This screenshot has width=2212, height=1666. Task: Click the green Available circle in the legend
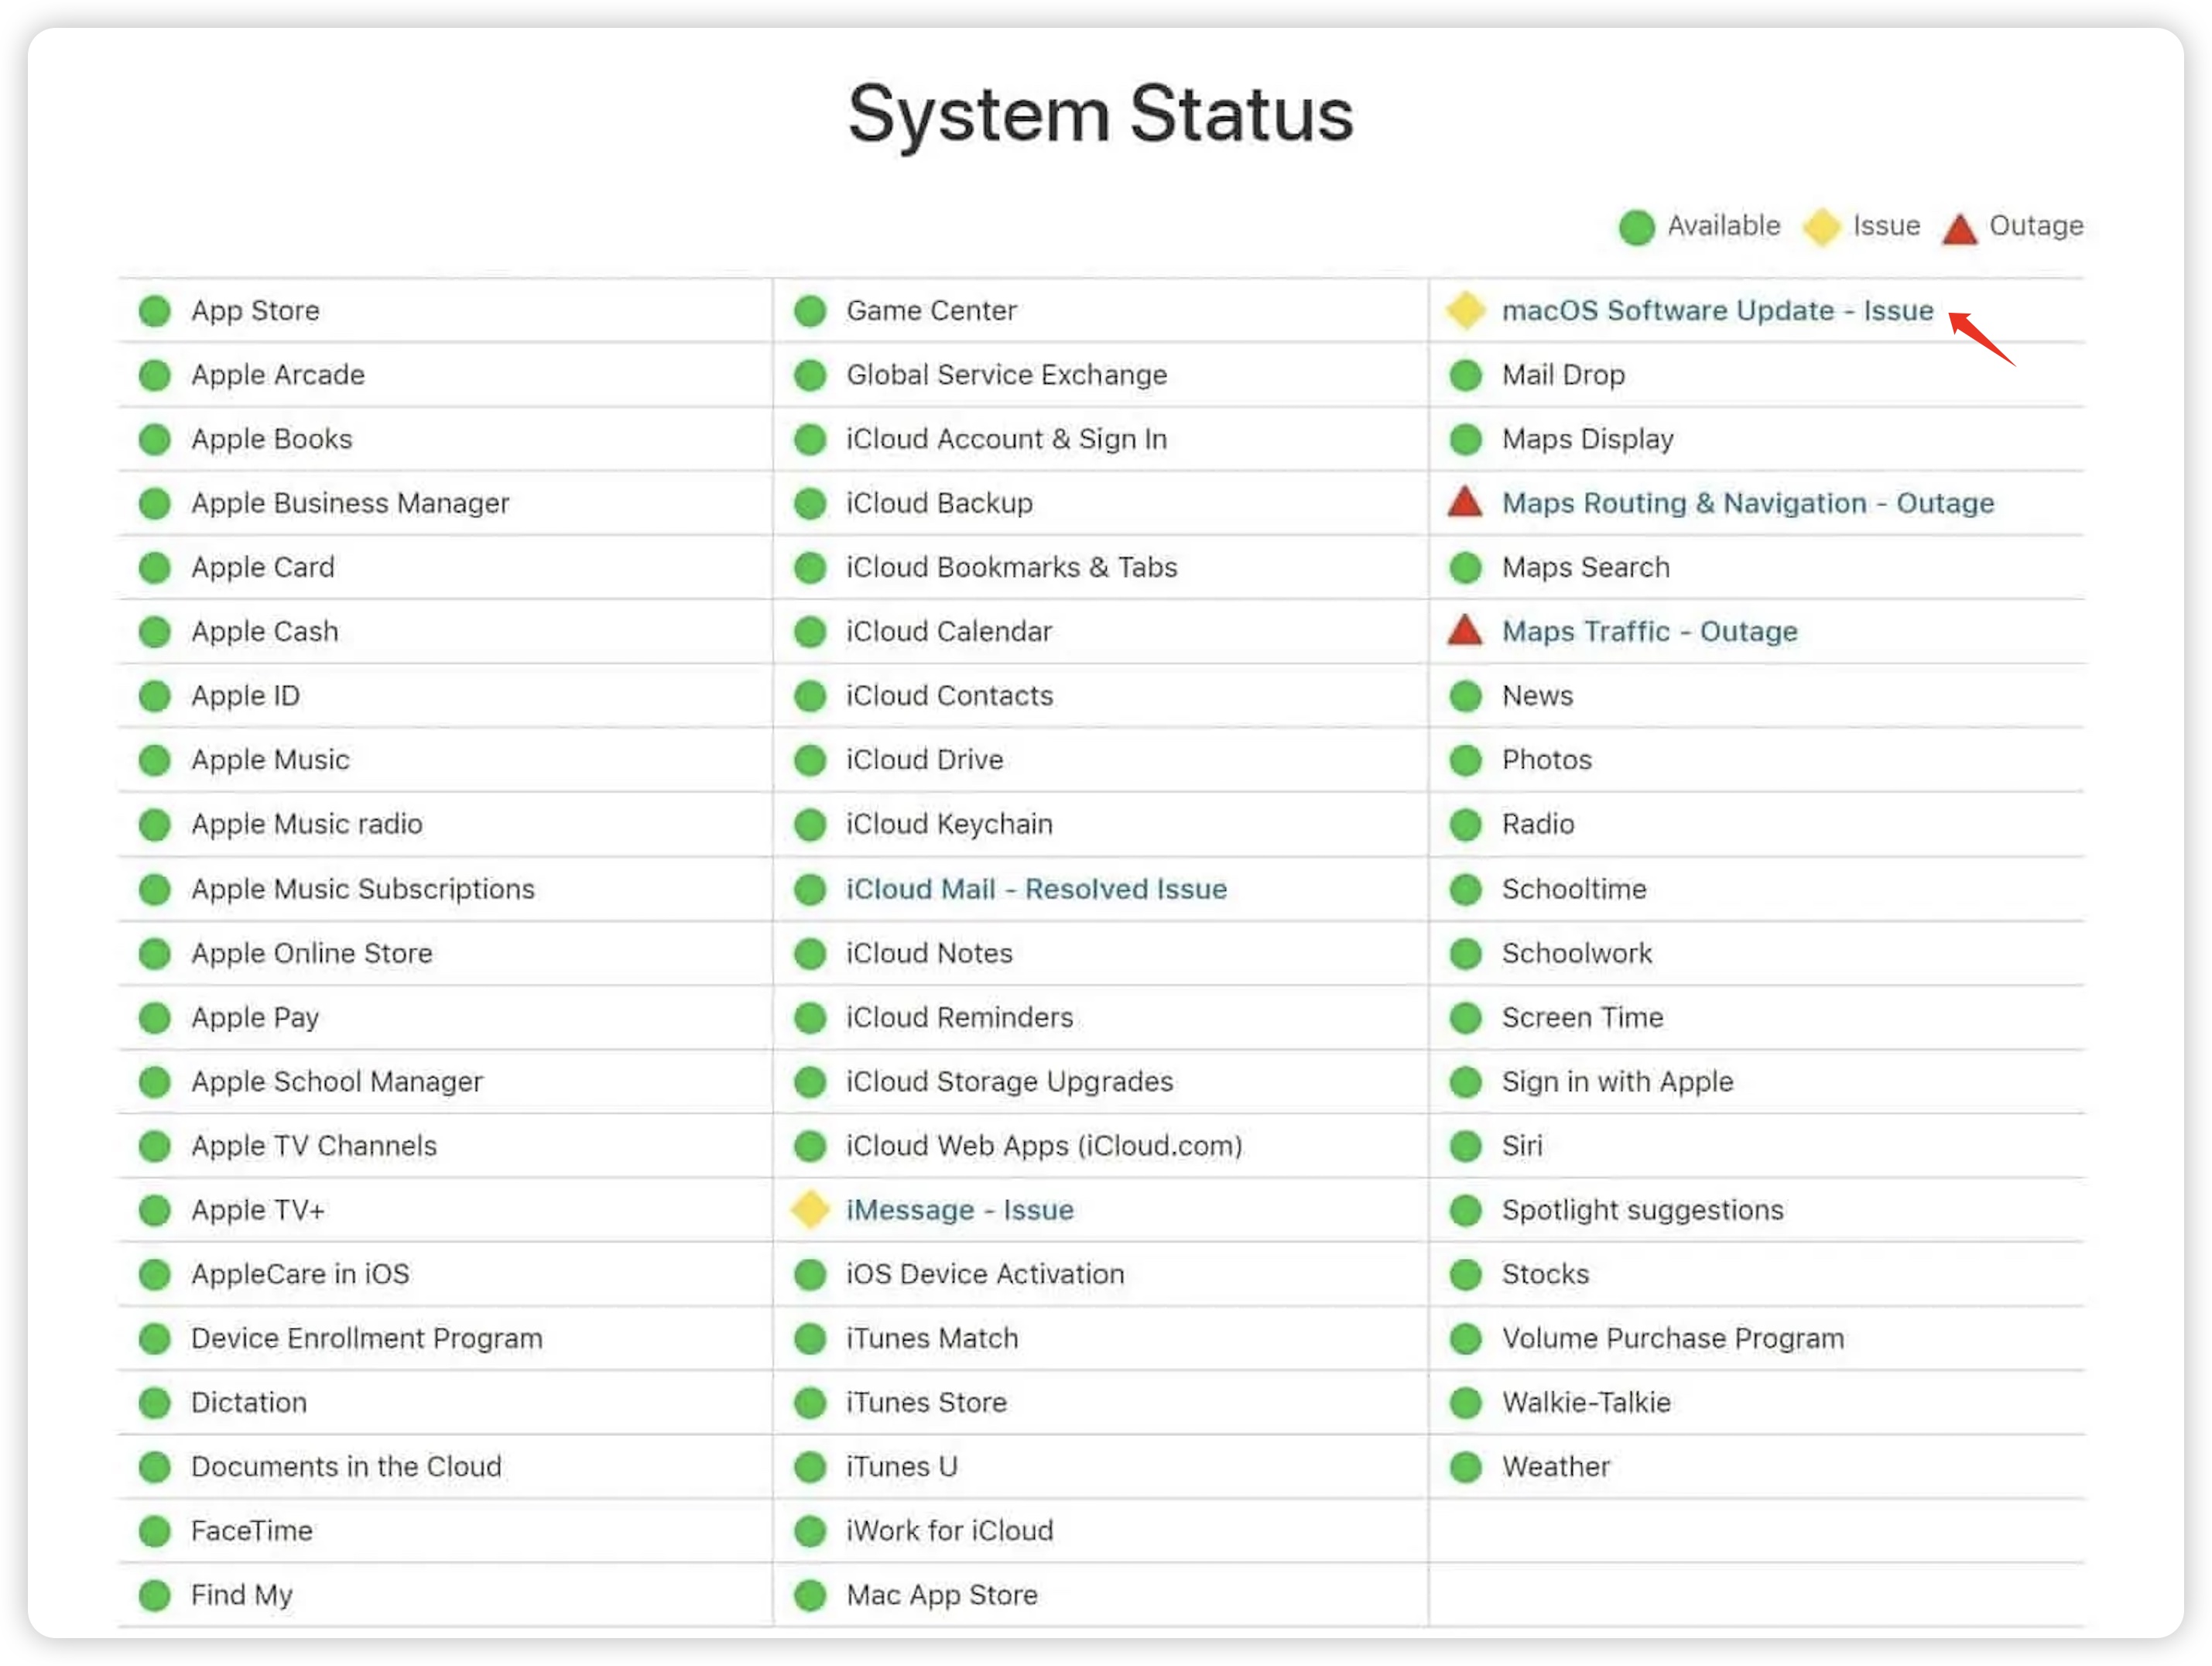[1636, 227]
